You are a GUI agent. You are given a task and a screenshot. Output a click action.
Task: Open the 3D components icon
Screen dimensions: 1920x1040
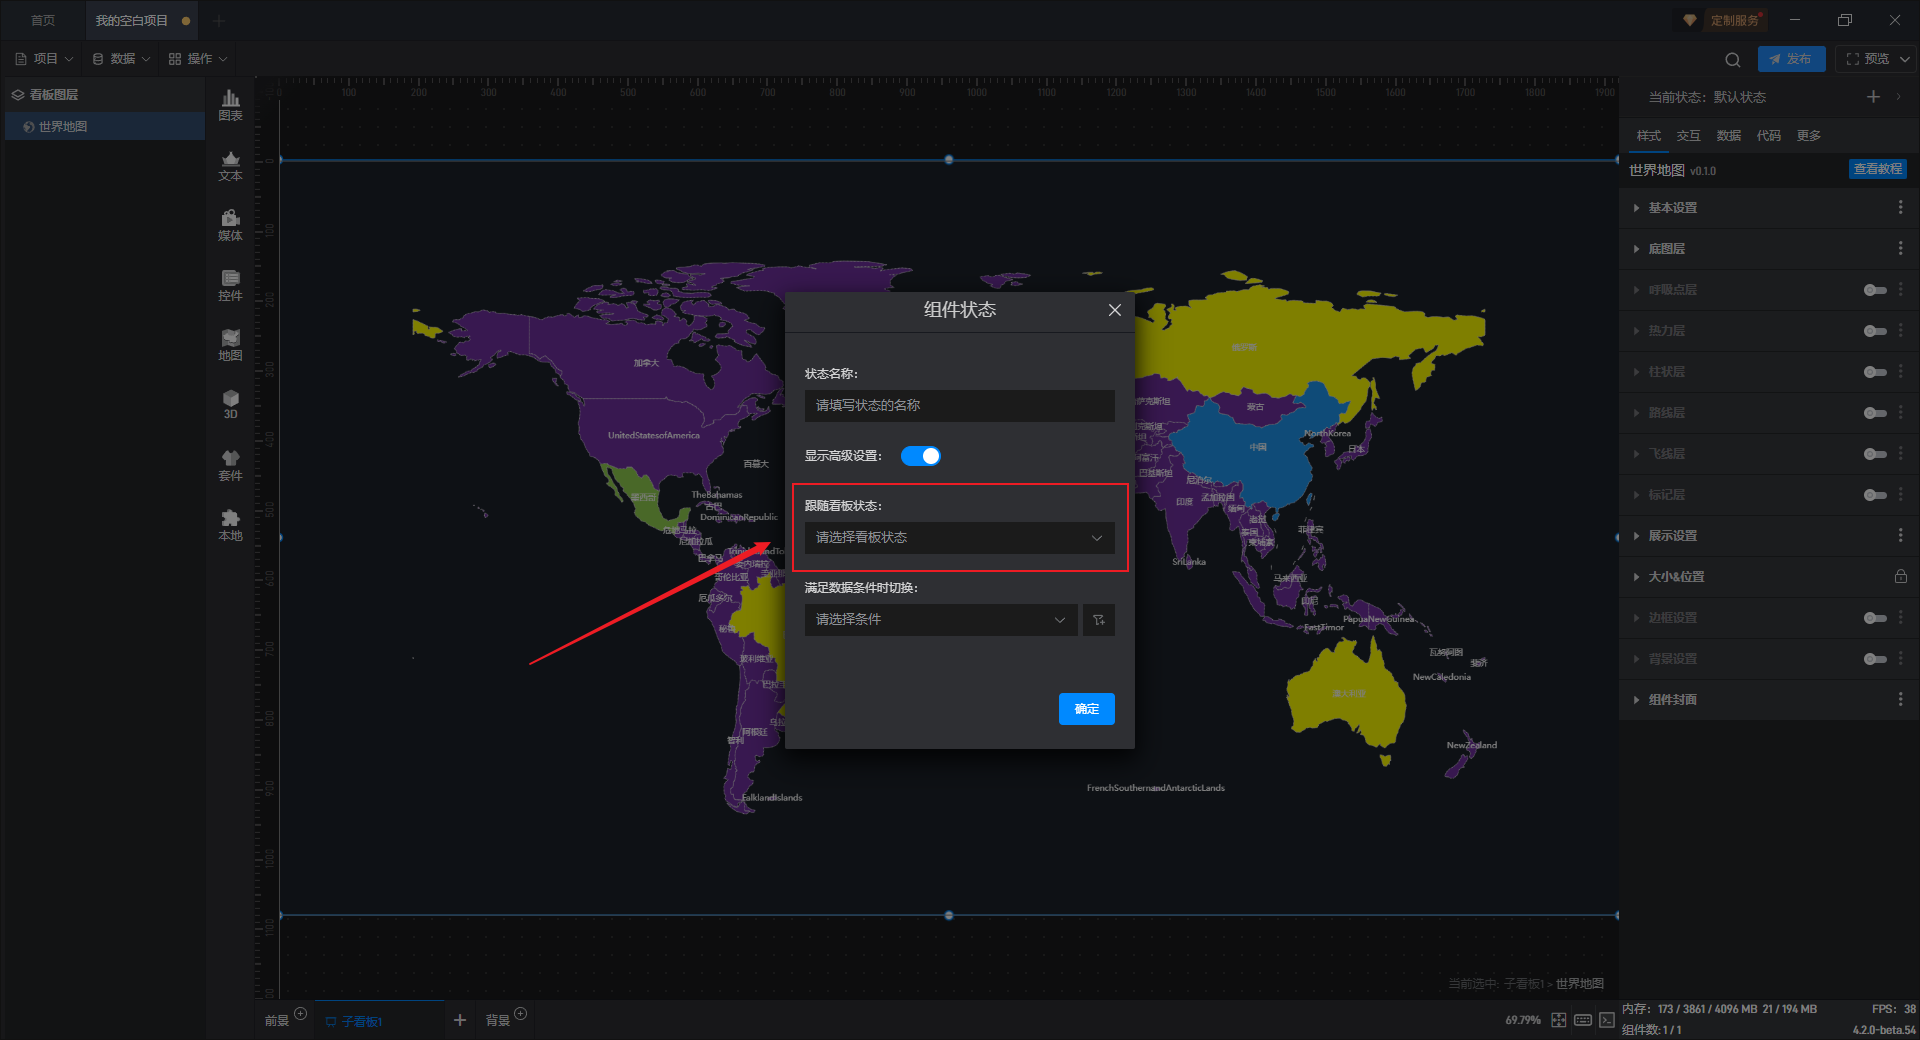click(230, 404)
